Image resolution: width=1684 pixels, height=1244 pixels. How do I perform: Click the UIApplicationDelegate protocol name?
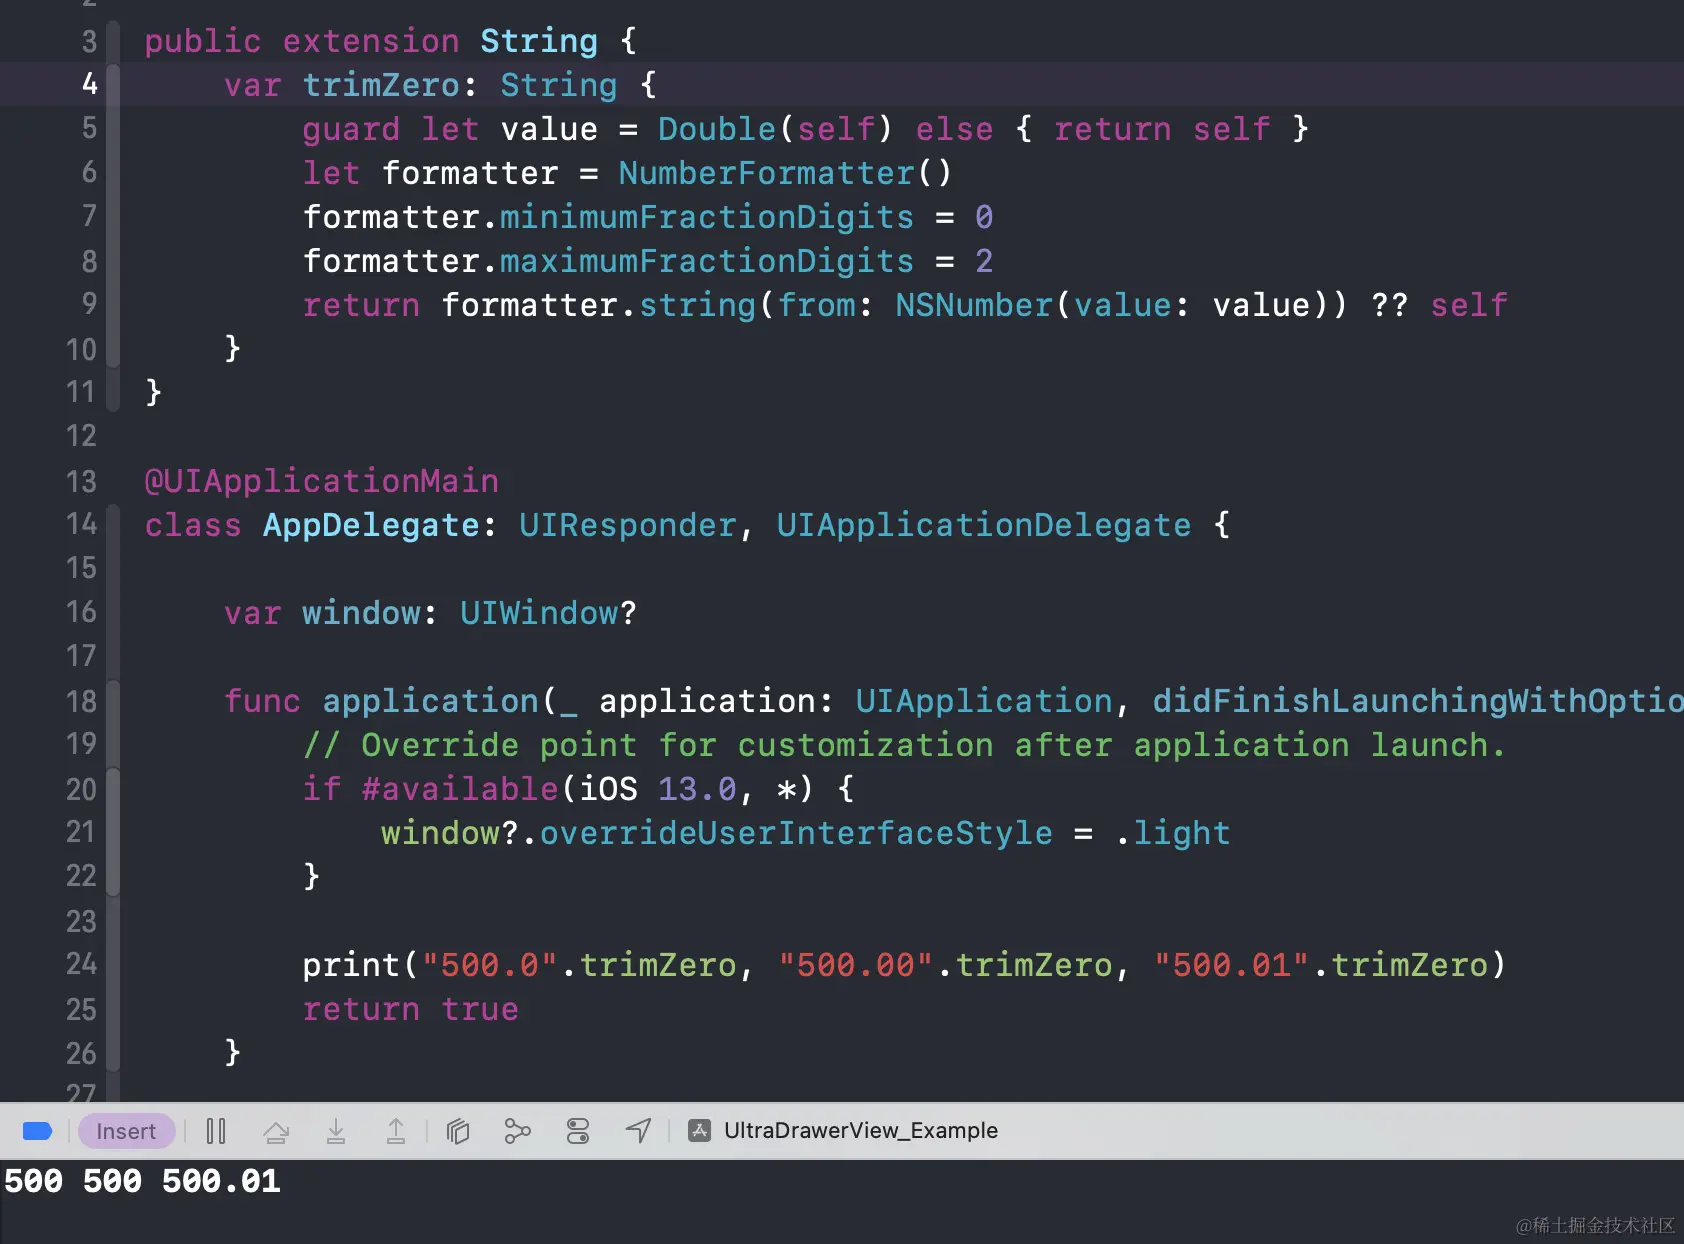click(984, 525)
